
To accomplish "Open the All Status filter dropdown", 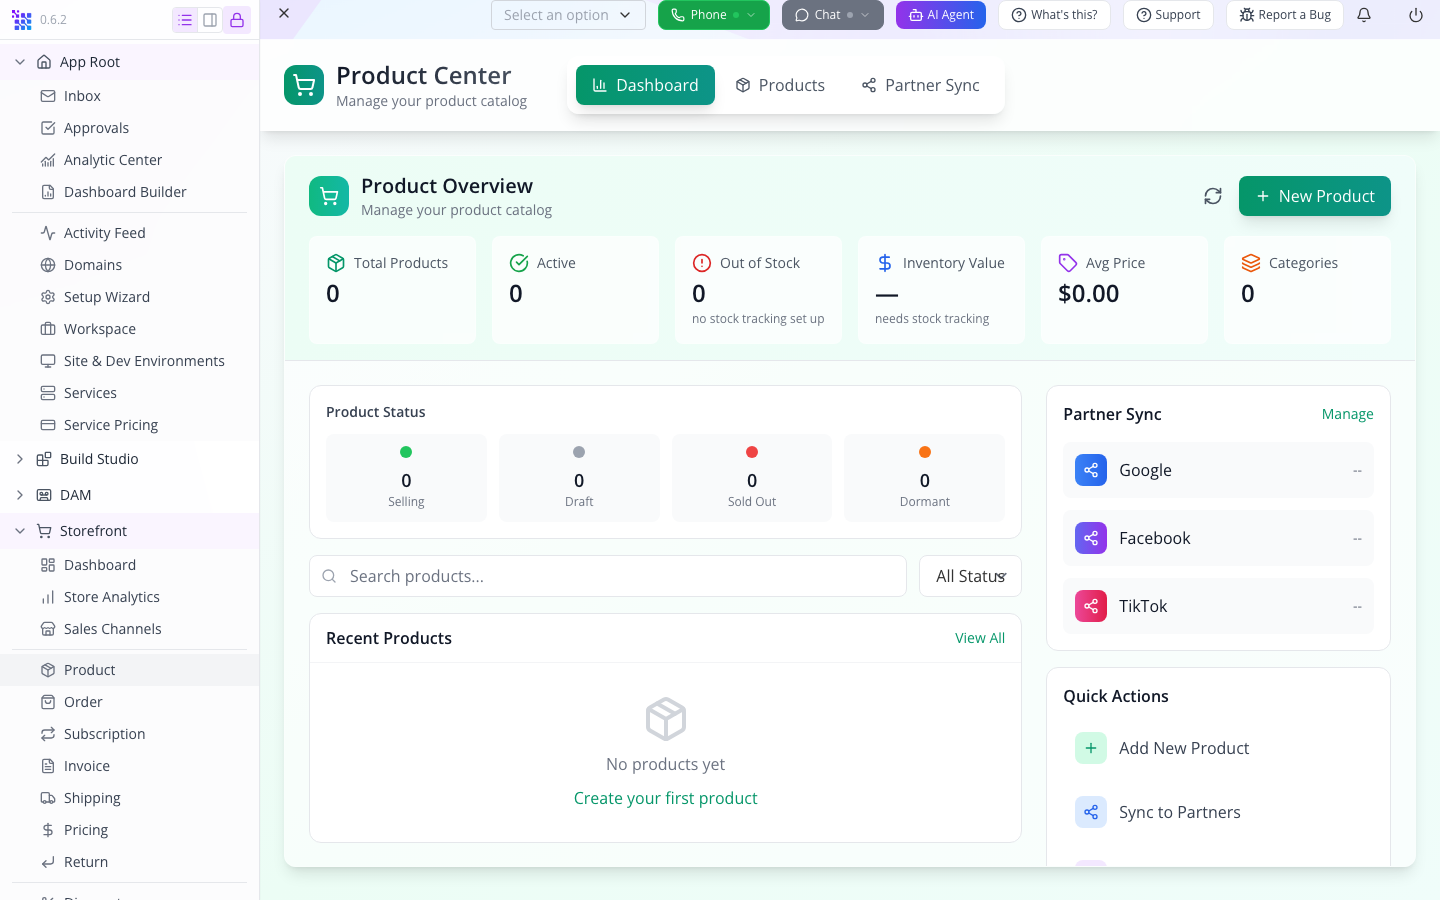I will pyautogui.click(x=970, y=576).
